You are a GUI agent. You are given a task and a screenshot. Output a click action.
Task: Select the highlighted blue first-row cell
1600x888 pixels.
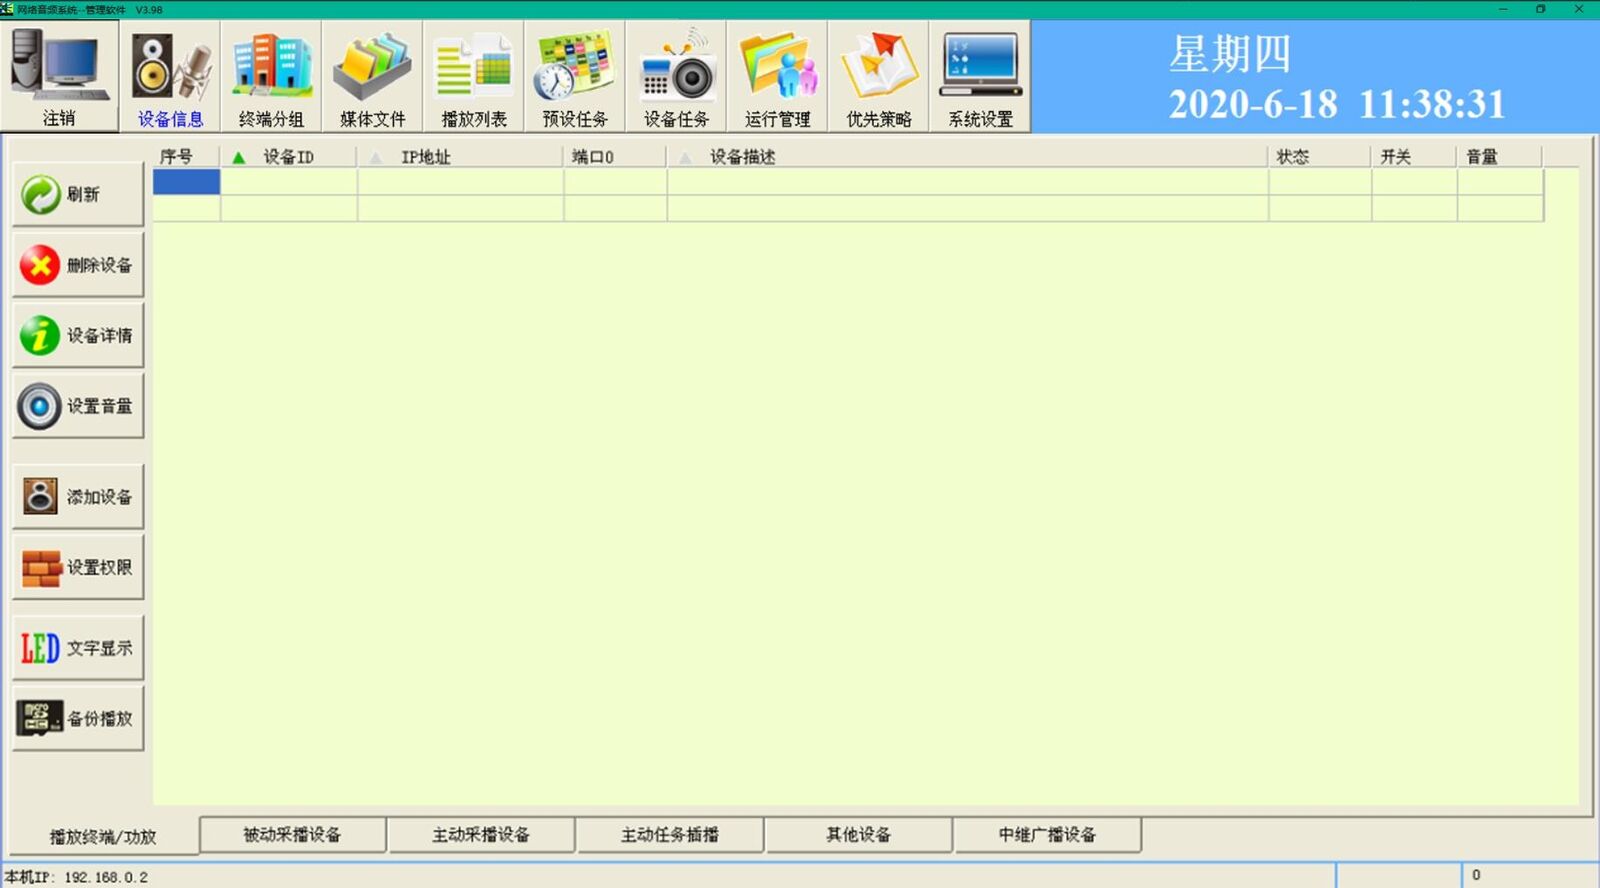tap(186, 181)
